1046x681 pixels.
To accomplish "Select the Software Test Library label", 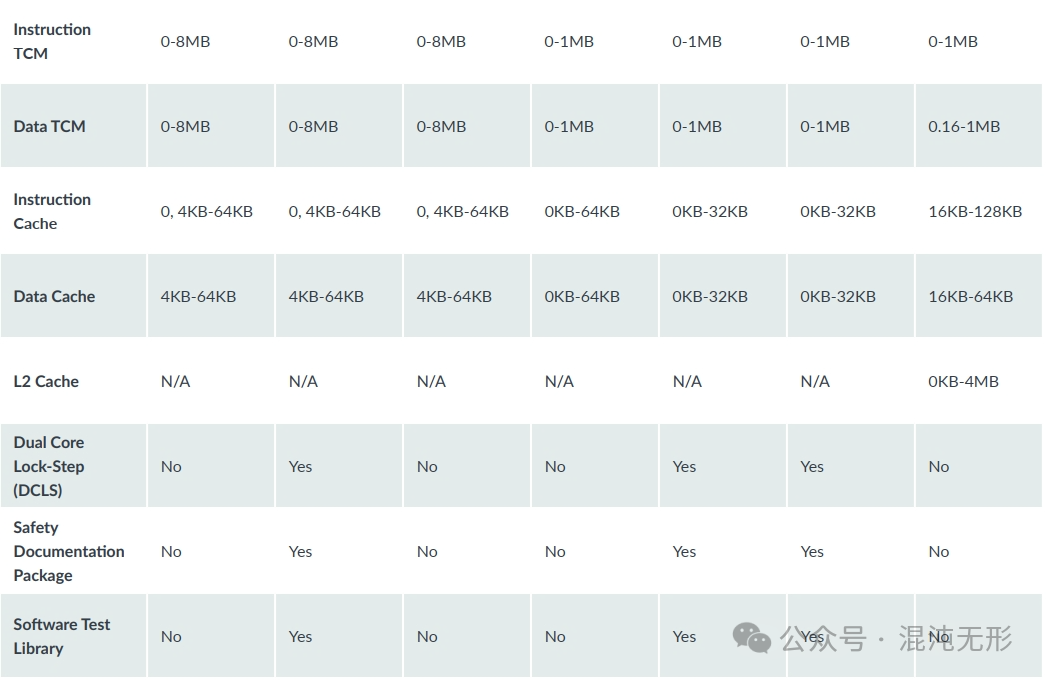I will (x=62, y=636).
